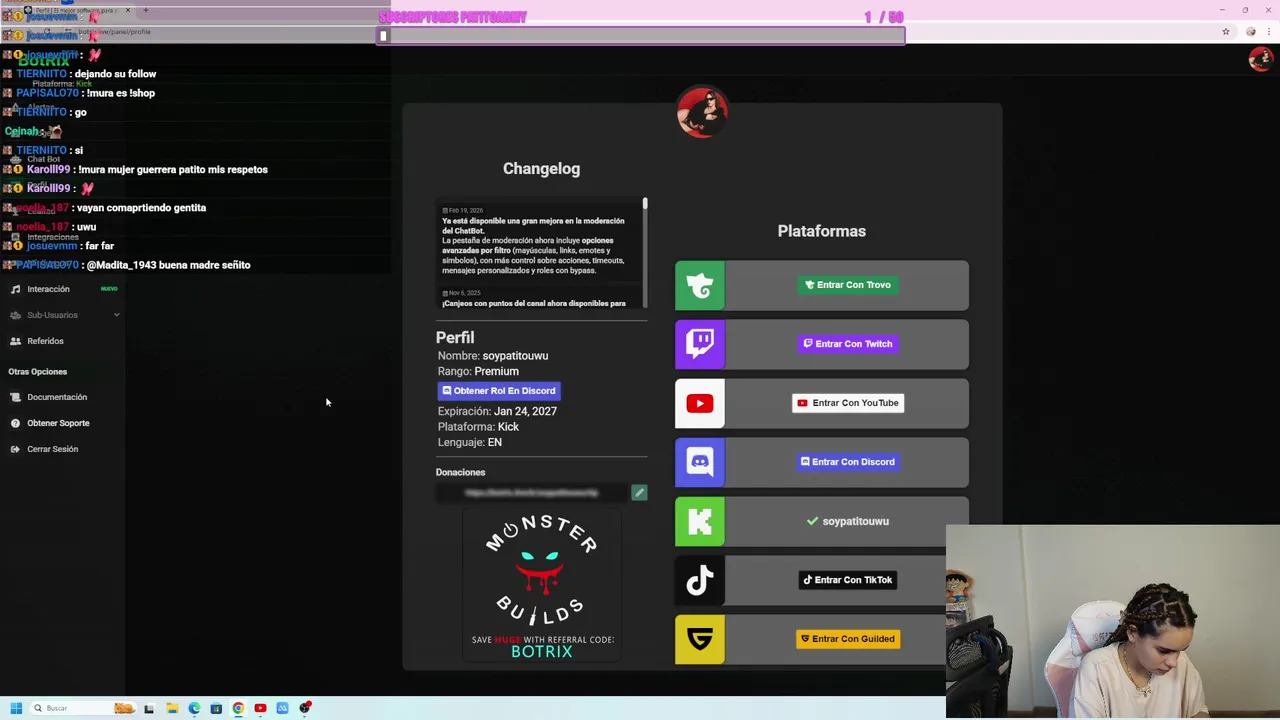Click chat message 'dejando su follow'
Screen dimensions: 1280x720
(115, 74)
